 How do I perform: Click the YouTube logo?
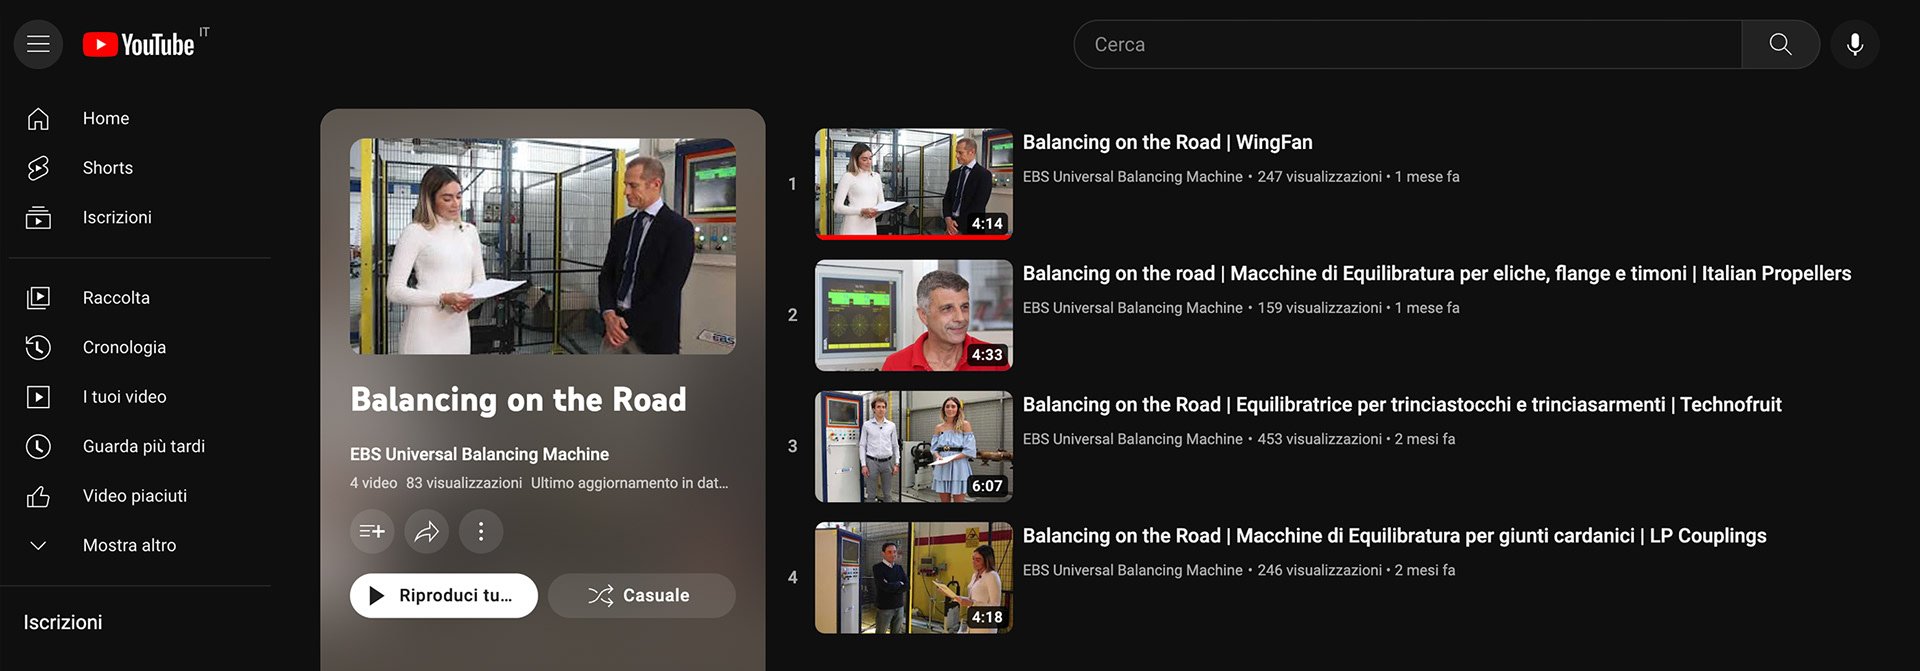pos(139,45)
